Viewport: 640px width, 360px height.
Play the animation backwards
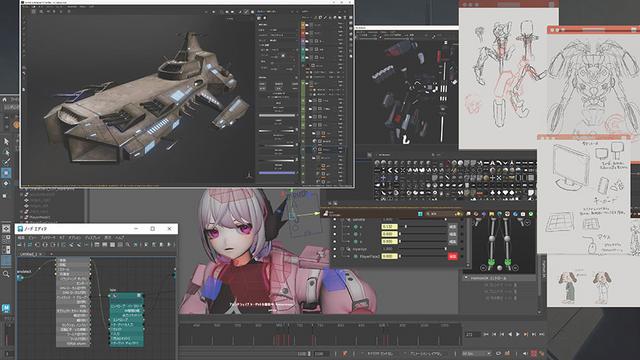pos(510,334)
